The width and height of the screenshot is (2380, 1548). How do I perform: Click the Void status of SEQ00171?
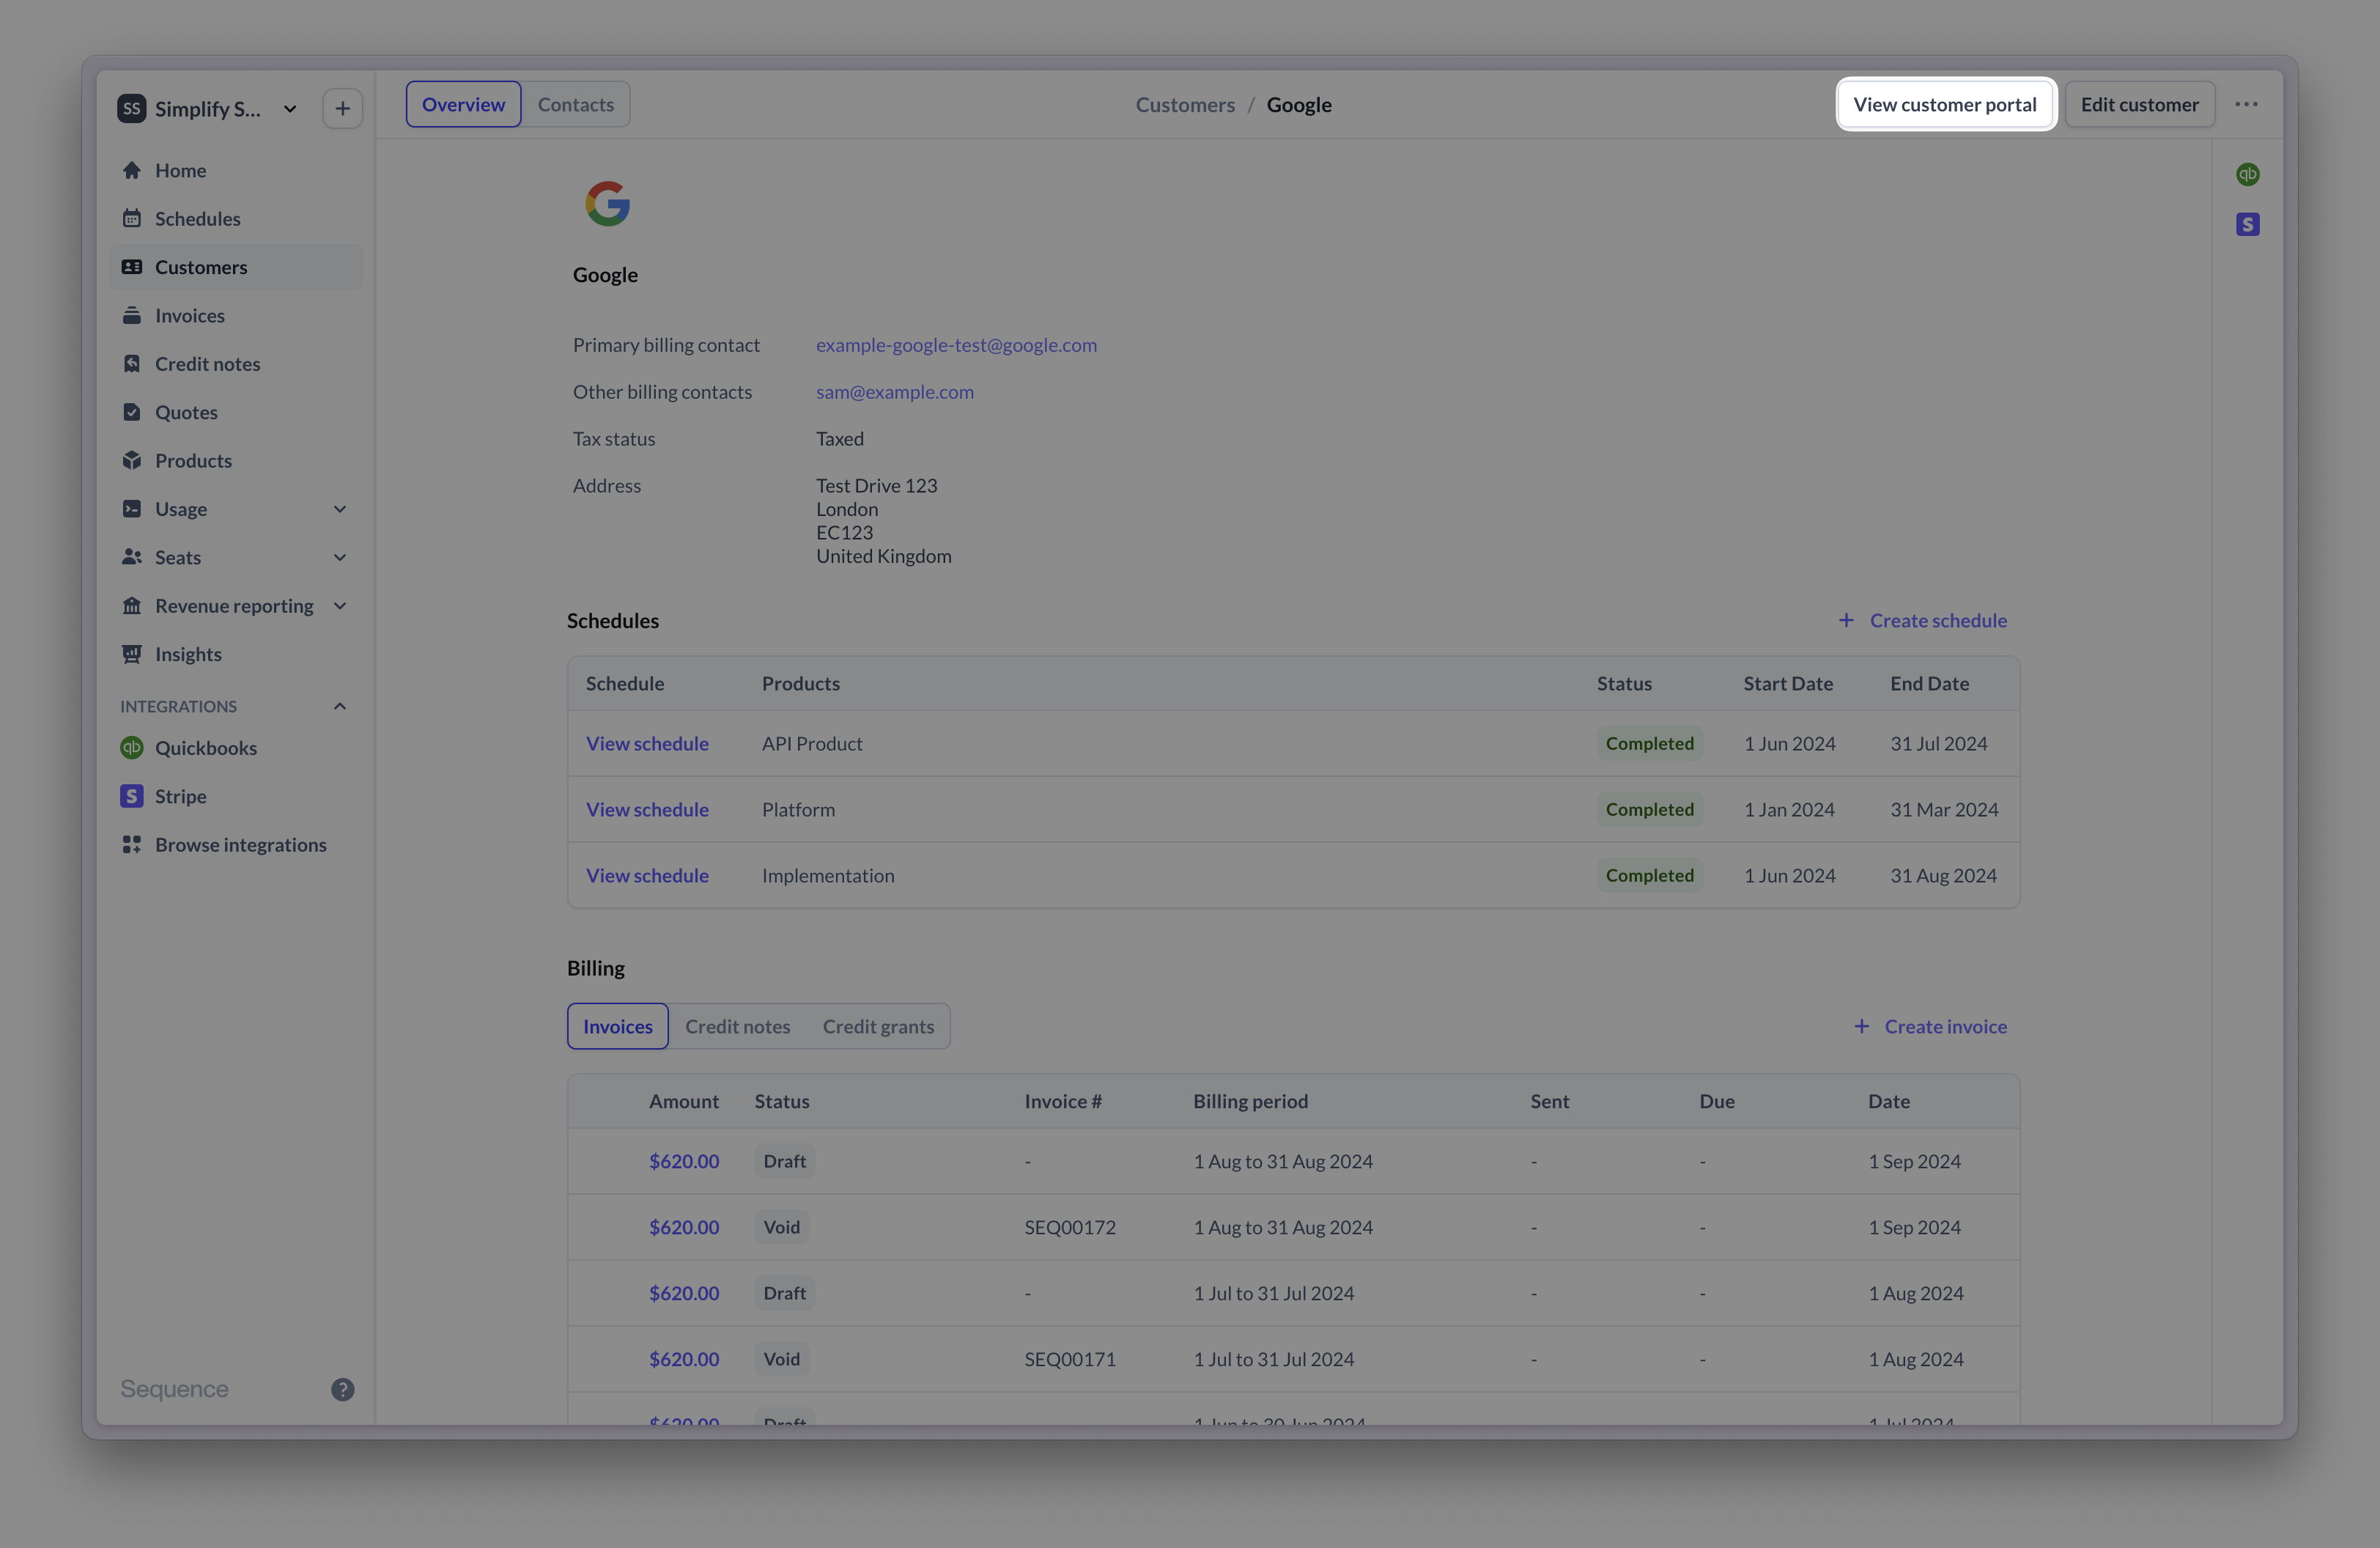coord(781,1359)
